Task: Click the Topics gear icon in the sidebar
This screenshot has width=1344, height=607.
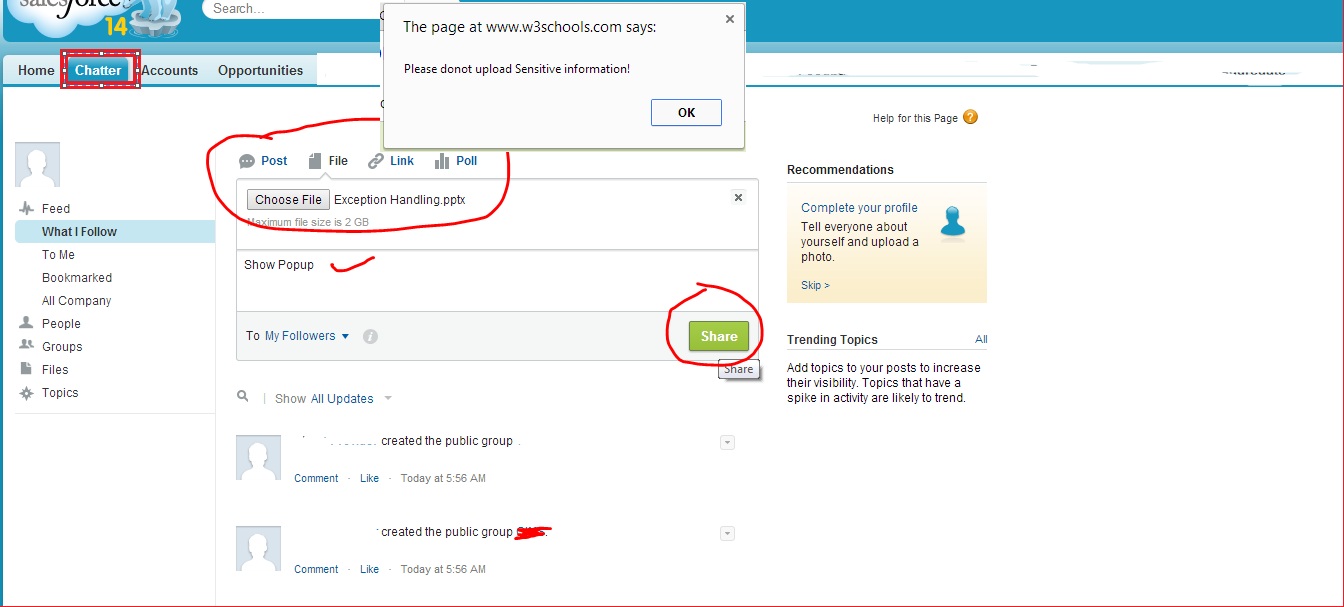Action: pyautogui.click(x=26, y=393)
